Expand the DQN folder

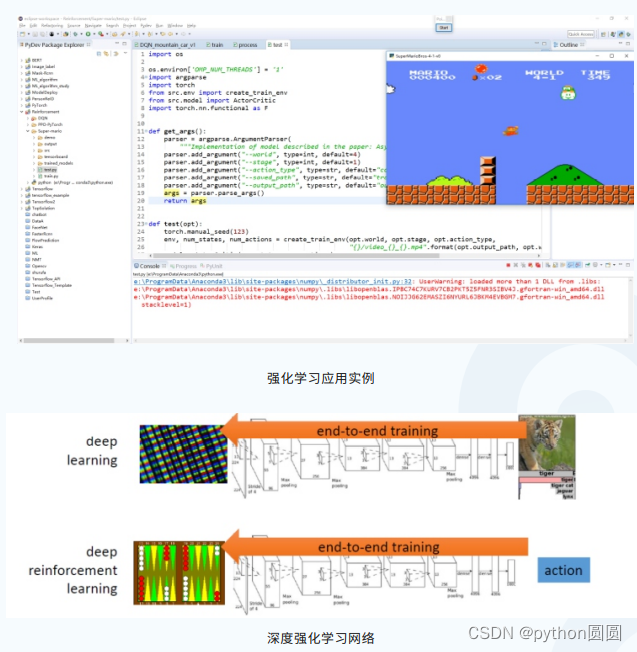[x=28, y=118]
